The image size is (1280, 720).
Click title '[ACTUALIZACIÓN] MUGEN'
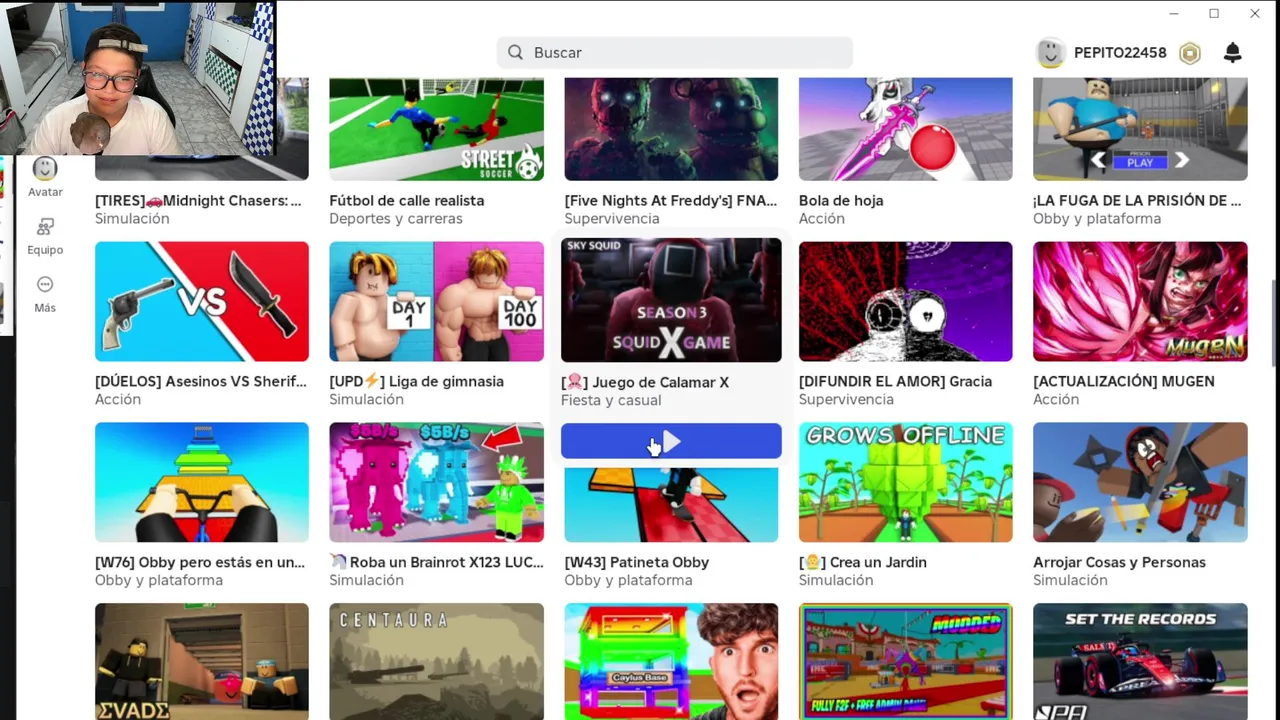tap(1124, 381)
